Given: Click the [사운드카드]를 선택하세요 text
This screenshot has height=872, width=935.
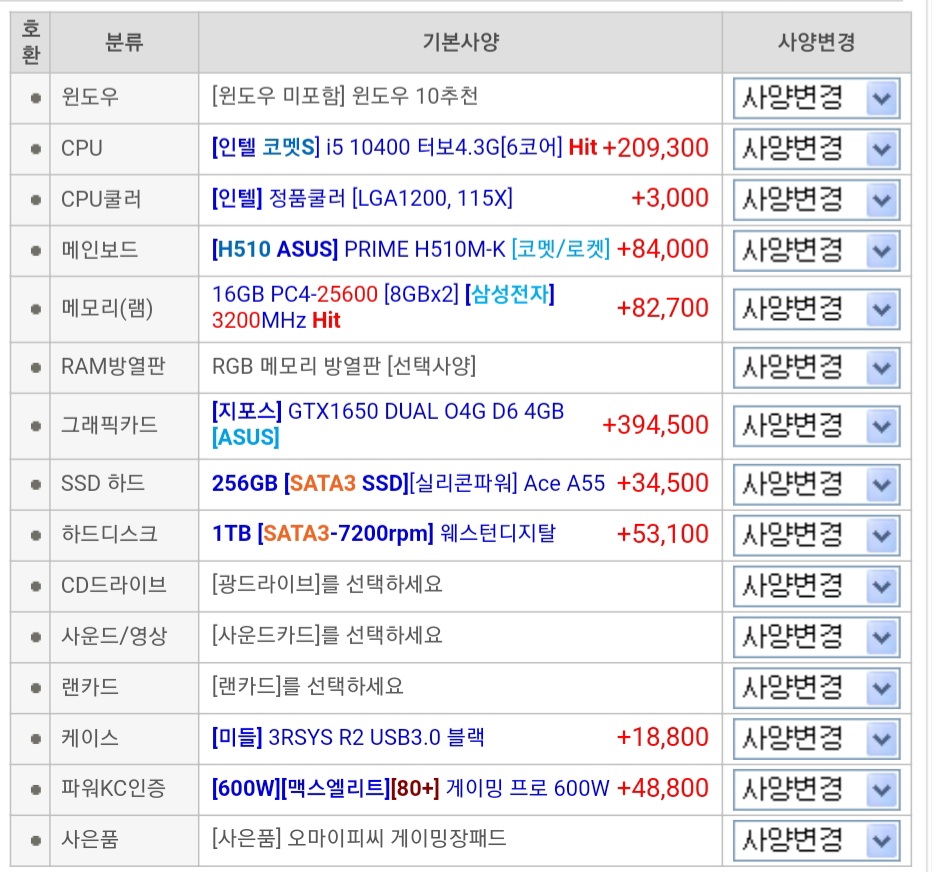Looking at the screenshot, I should [x=327, y=636].
